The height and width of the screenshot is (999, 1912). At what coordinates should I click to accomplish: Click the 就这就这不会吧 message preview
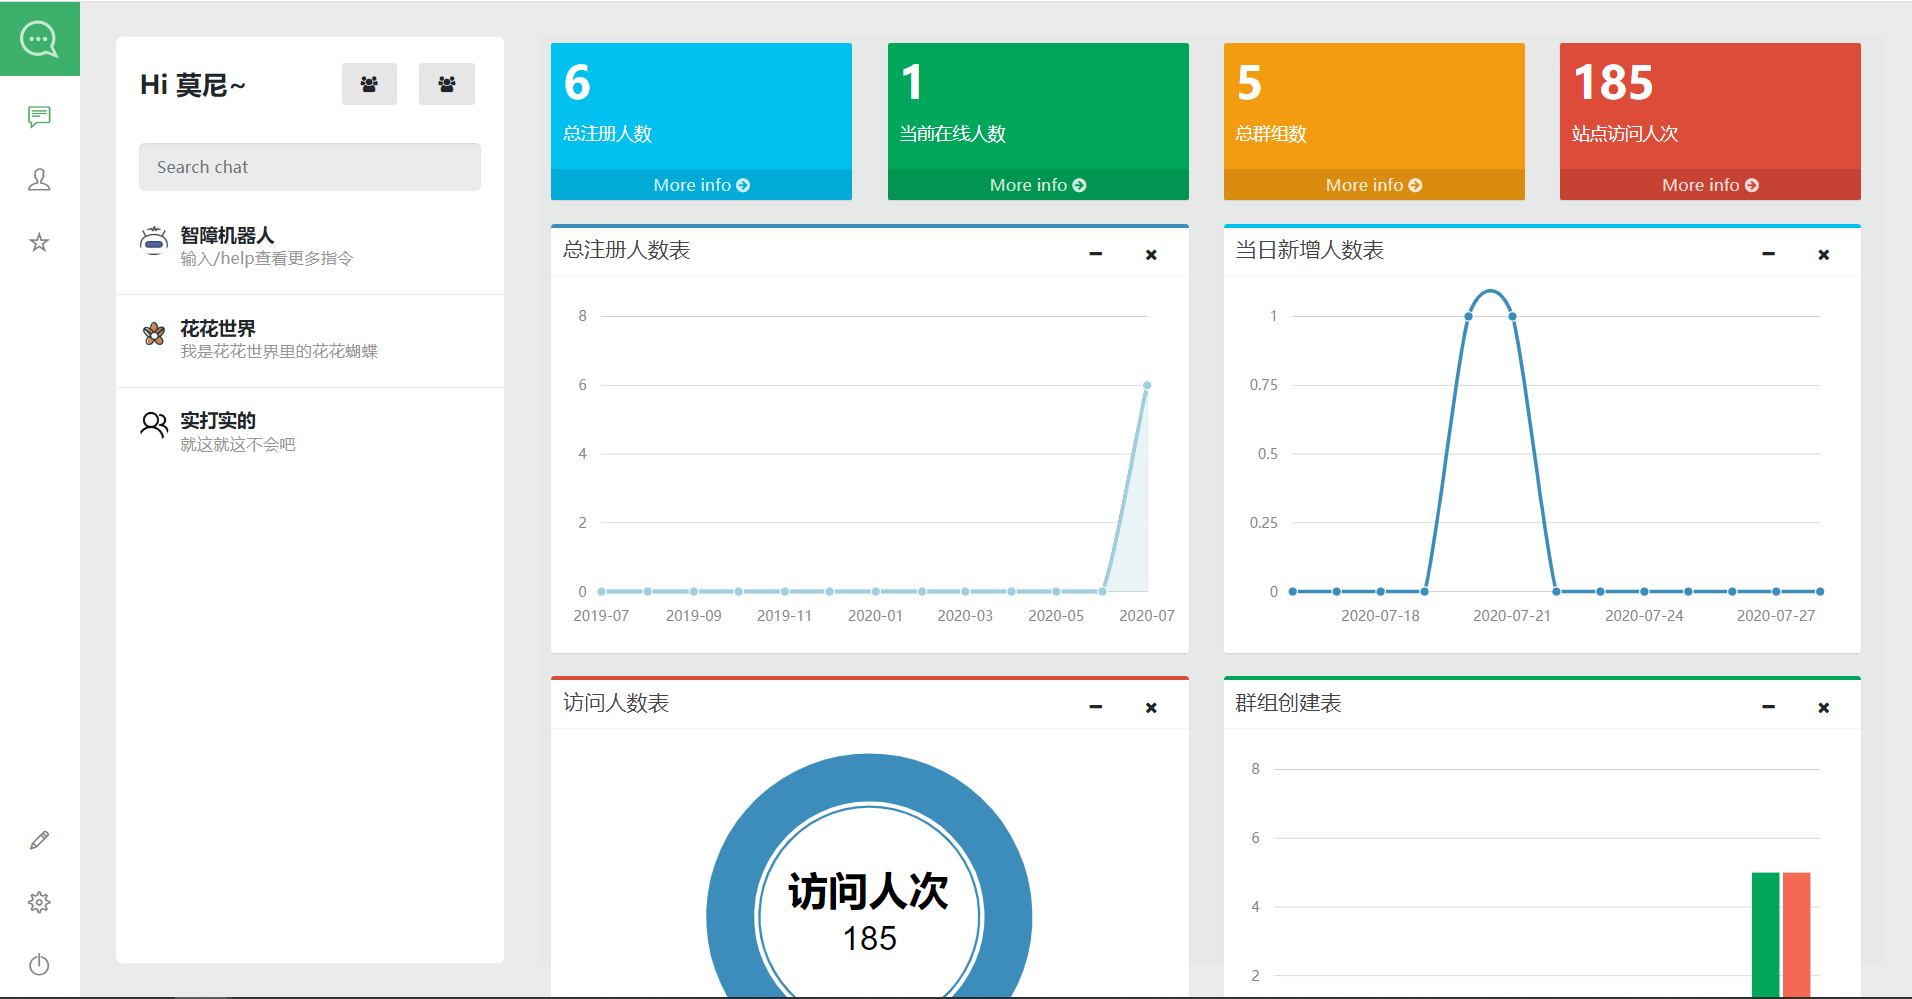(238, 444)
